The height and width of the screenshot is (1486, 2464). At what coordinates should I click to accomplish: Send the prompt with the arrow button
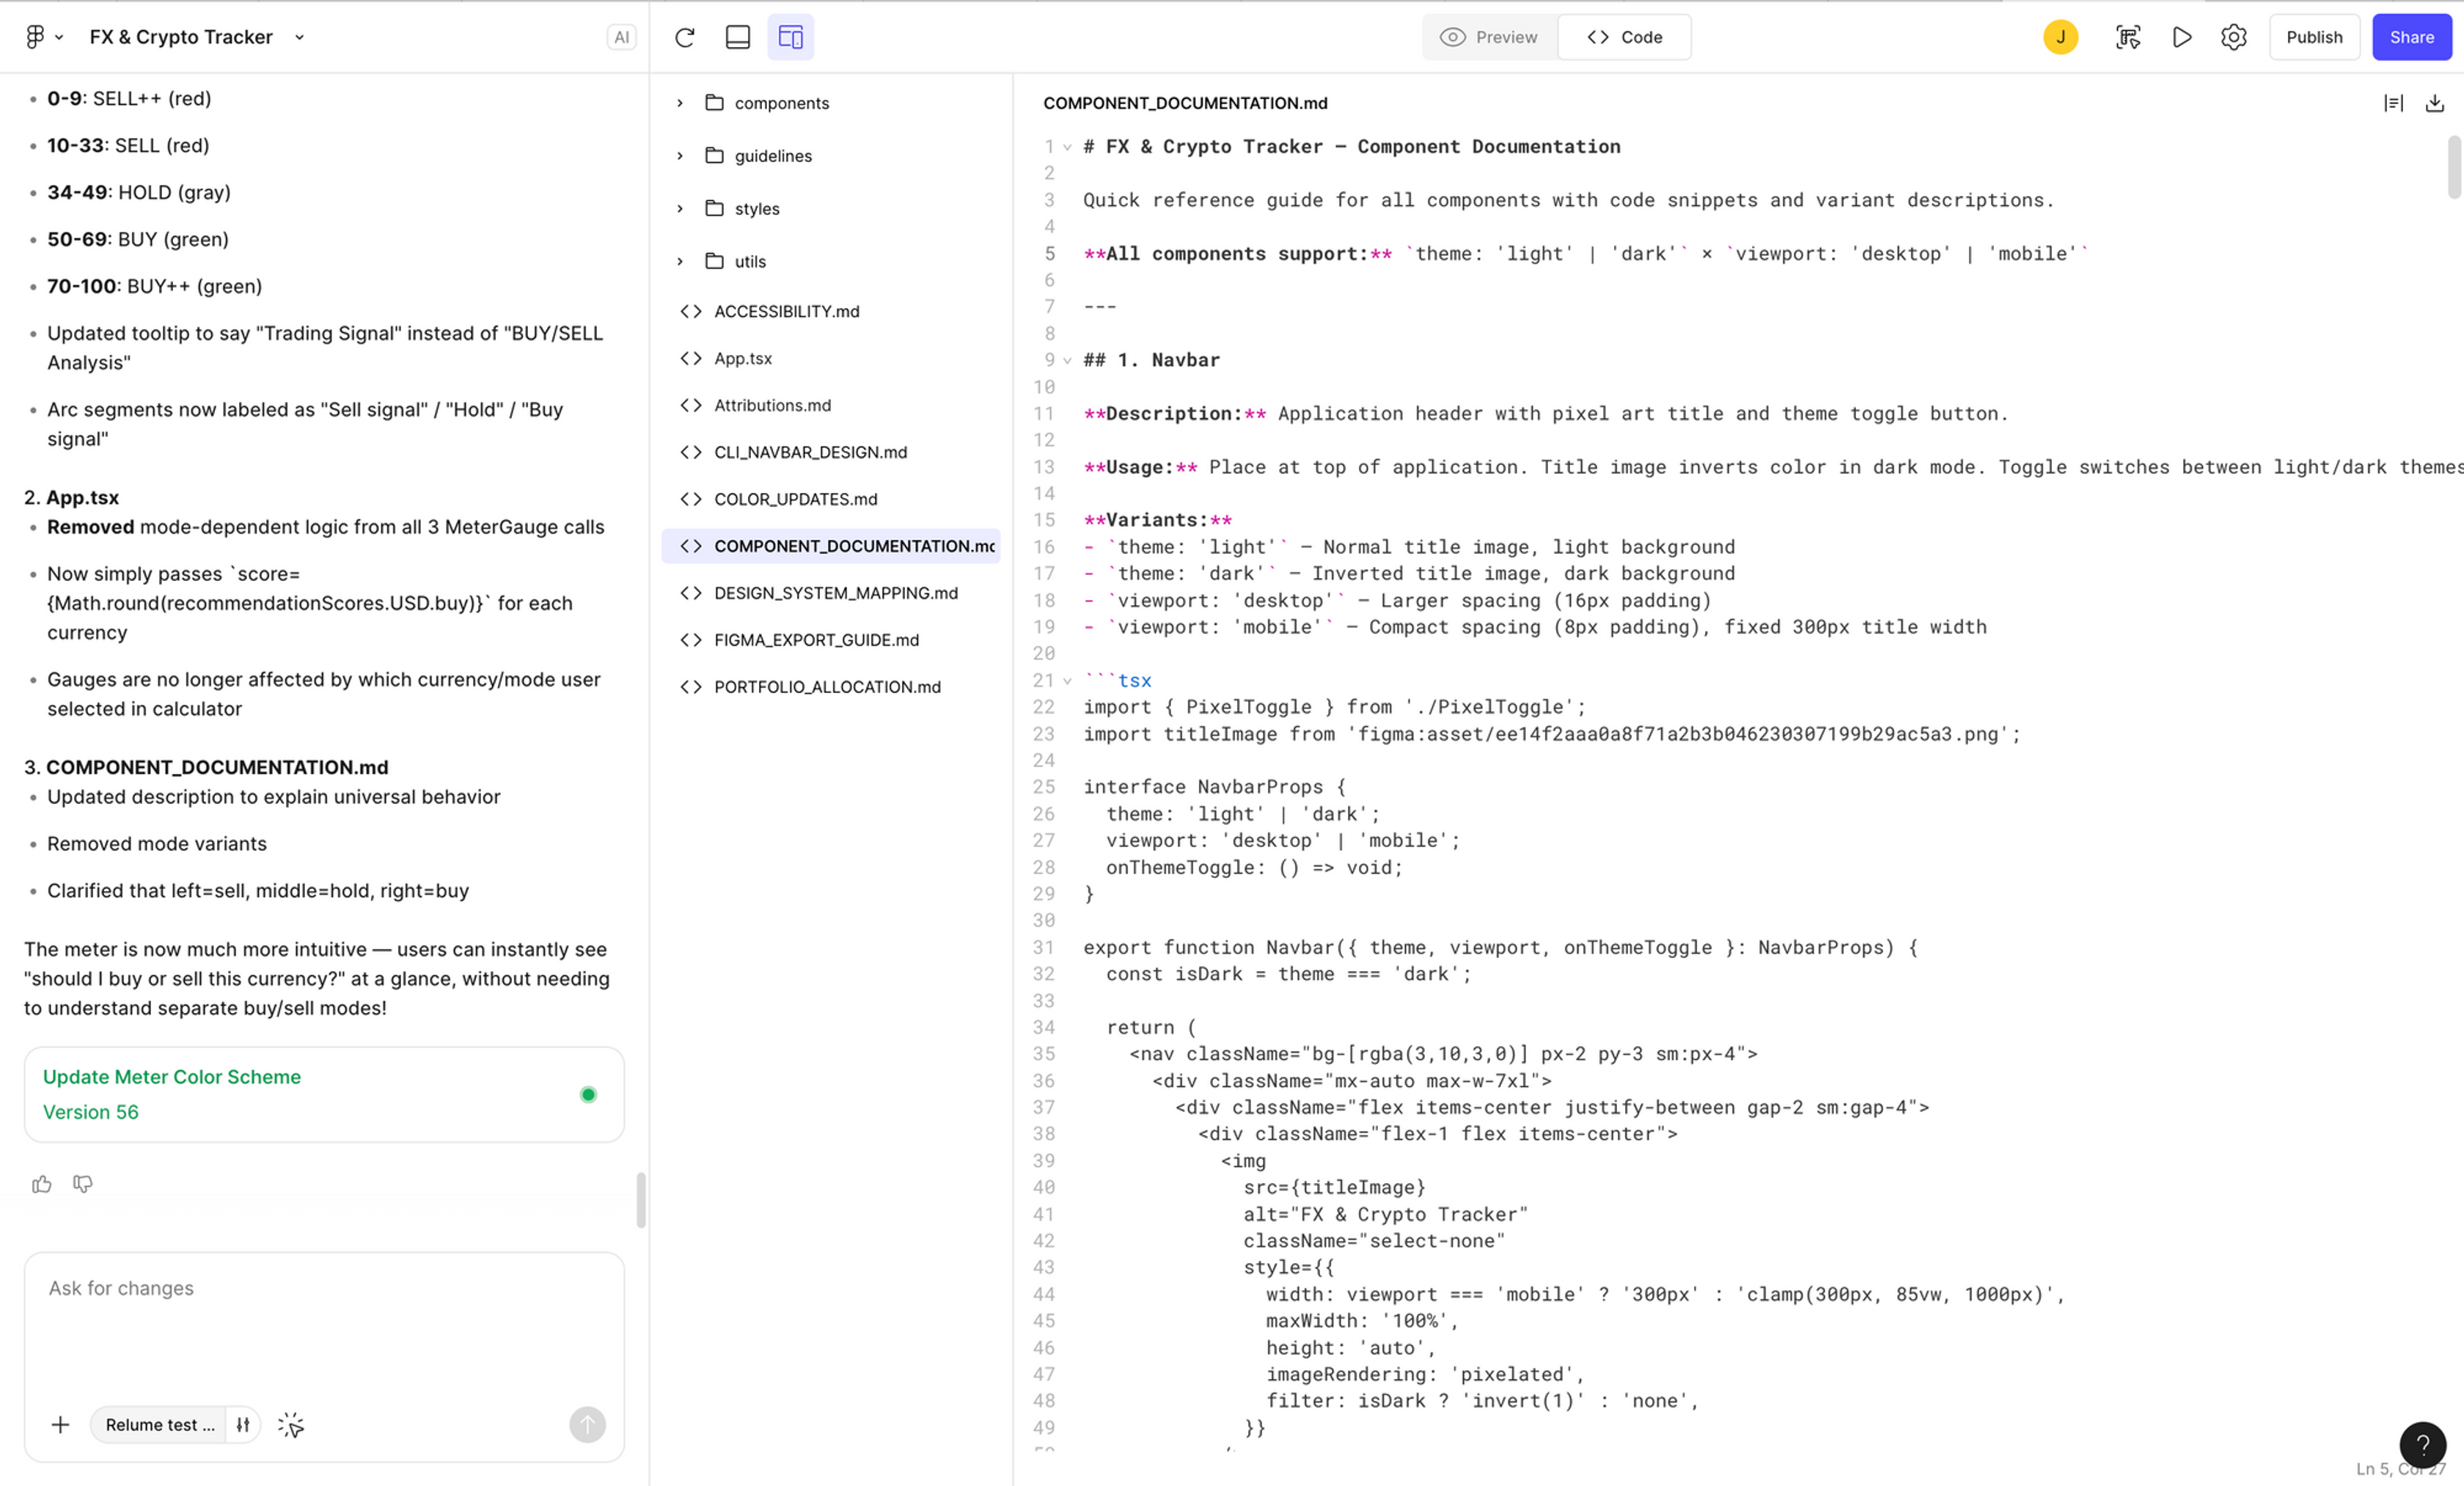(x=587, y=1425)
